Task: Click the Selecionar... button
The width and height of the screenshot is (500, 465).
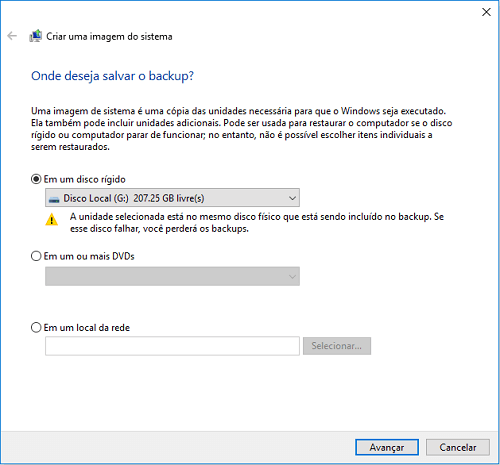Action: coord(337,346)
